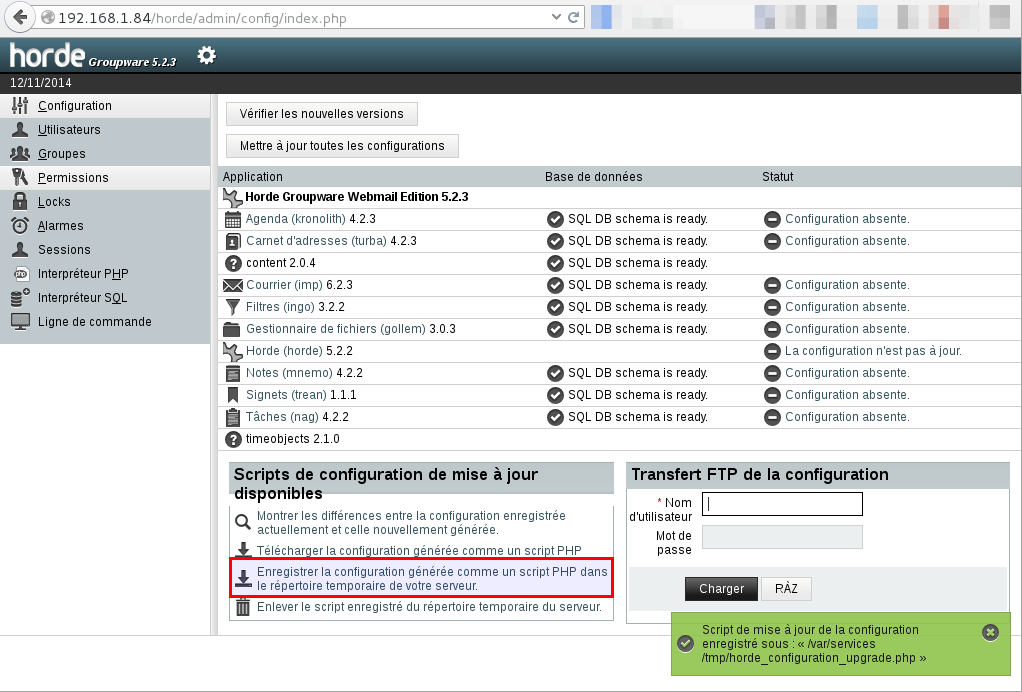This screenshot has height=692, width=1022.
Task: Click the Filtres (ingo) funnel icon
Action: [233, 307]
